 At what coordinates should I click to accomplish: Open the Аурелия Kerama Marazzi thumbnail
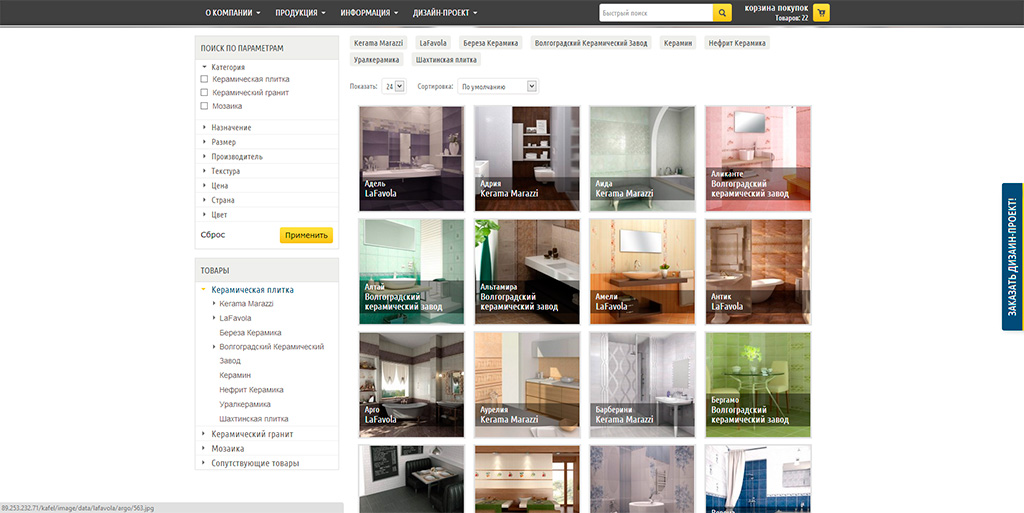pos(527,385)
